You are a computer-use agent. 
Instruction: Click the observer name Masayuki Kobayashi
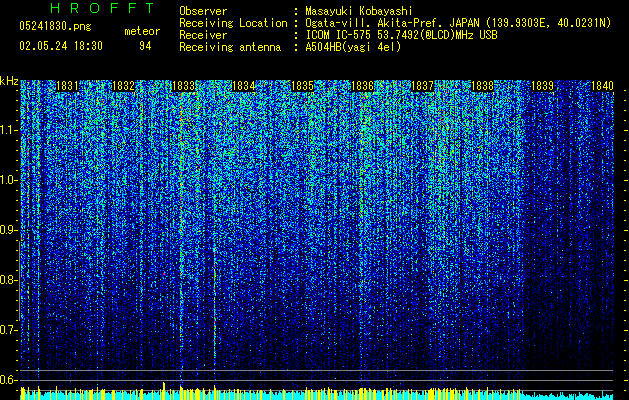[359, 11]
